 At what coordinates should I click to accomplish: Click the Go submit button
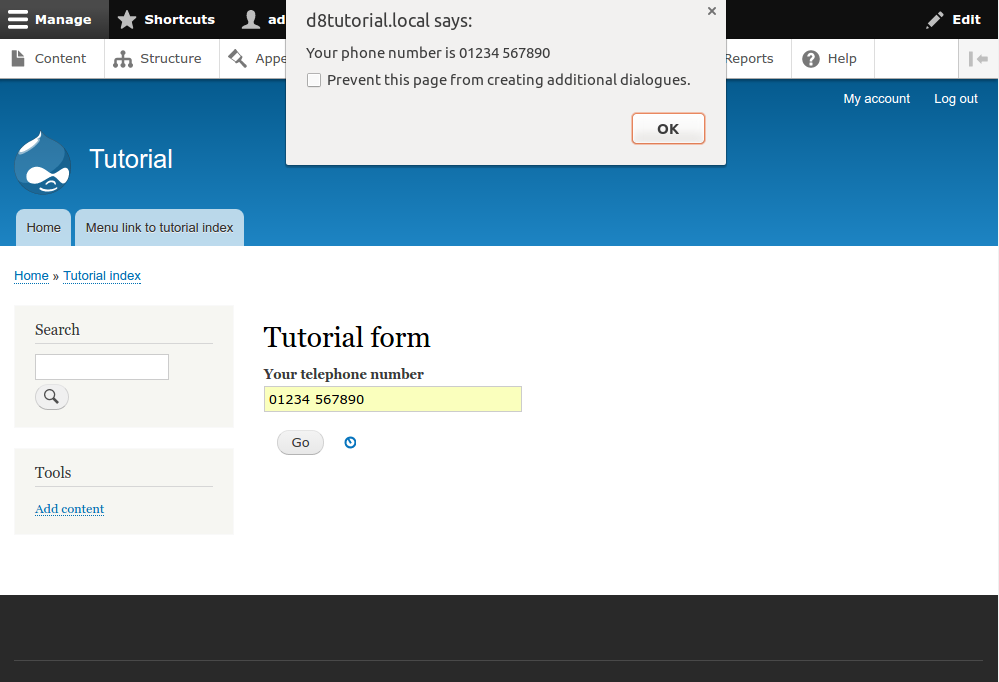300,442
